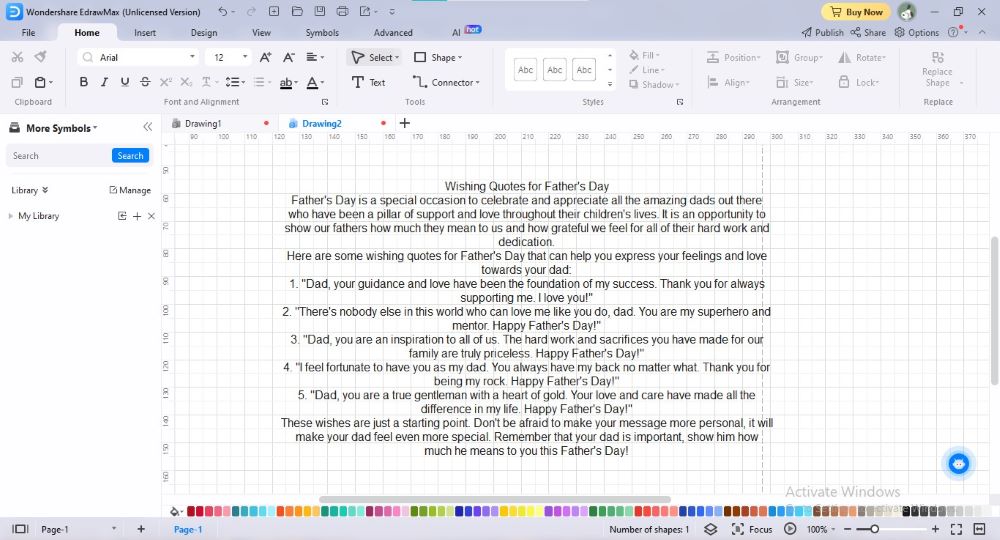Open the font size 12 dropdown
This screenshot has height=540, width=1000.
(x=245, y=57)
